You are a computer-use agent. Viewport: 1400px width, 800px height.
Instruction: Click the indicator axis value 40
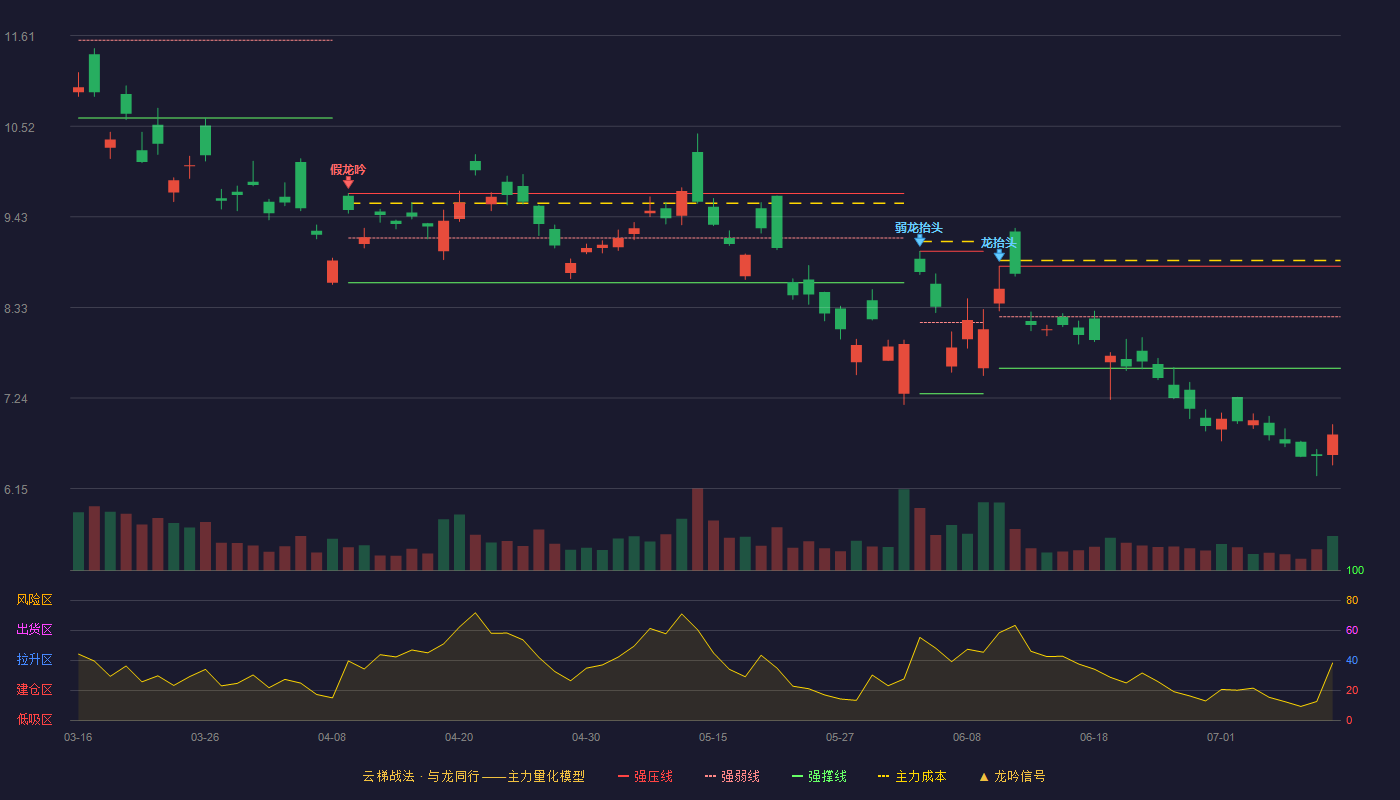[x=1352, y=660]
